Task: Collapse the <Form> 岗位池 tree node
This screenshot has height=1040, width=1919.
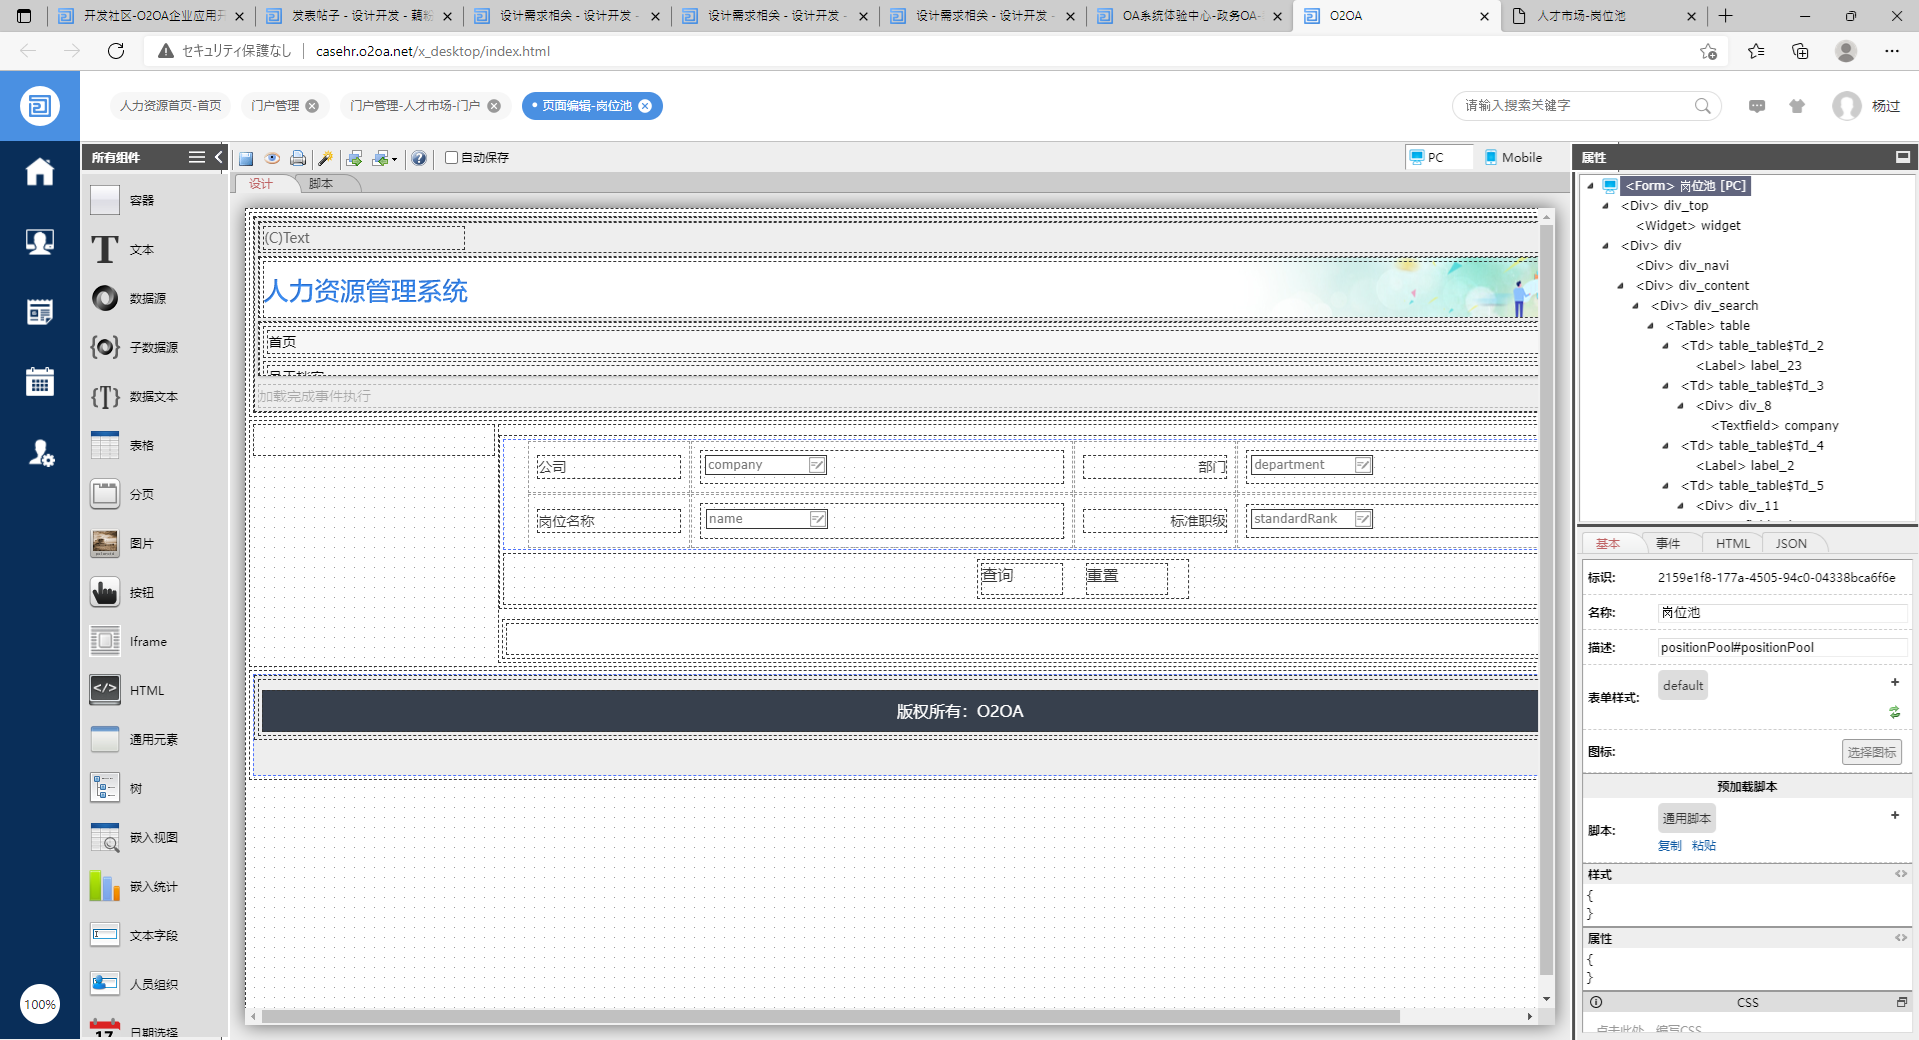Action: pos(1590,186)
